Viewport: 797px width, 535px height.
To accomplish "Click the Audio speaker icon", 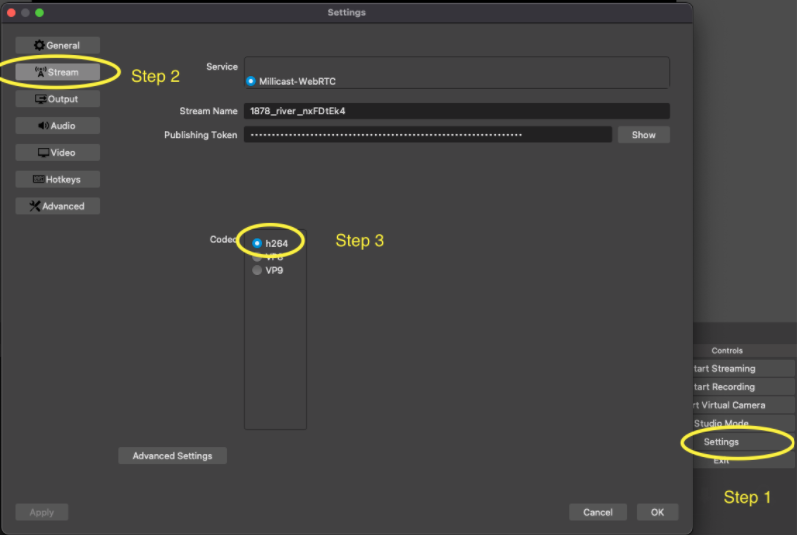I will [x=43, y=126].
